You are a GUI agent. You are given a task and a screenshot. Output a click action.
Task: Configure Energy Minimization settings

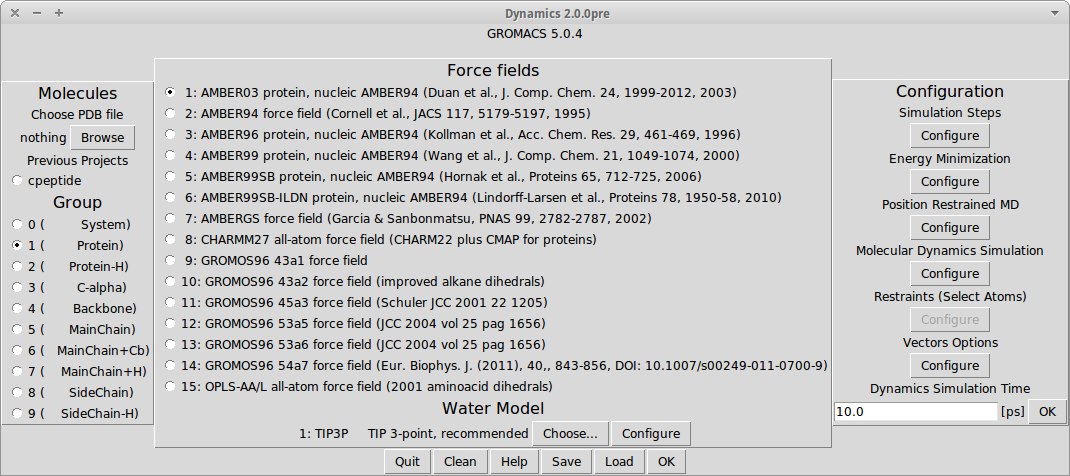click(x=950, y=181)
